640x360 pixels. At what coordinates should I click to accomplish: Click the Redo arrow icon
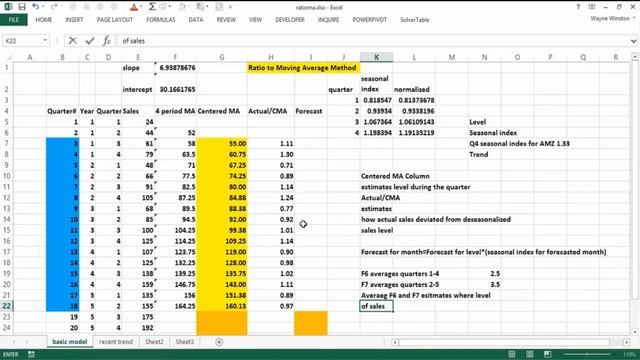coord(53,7)
